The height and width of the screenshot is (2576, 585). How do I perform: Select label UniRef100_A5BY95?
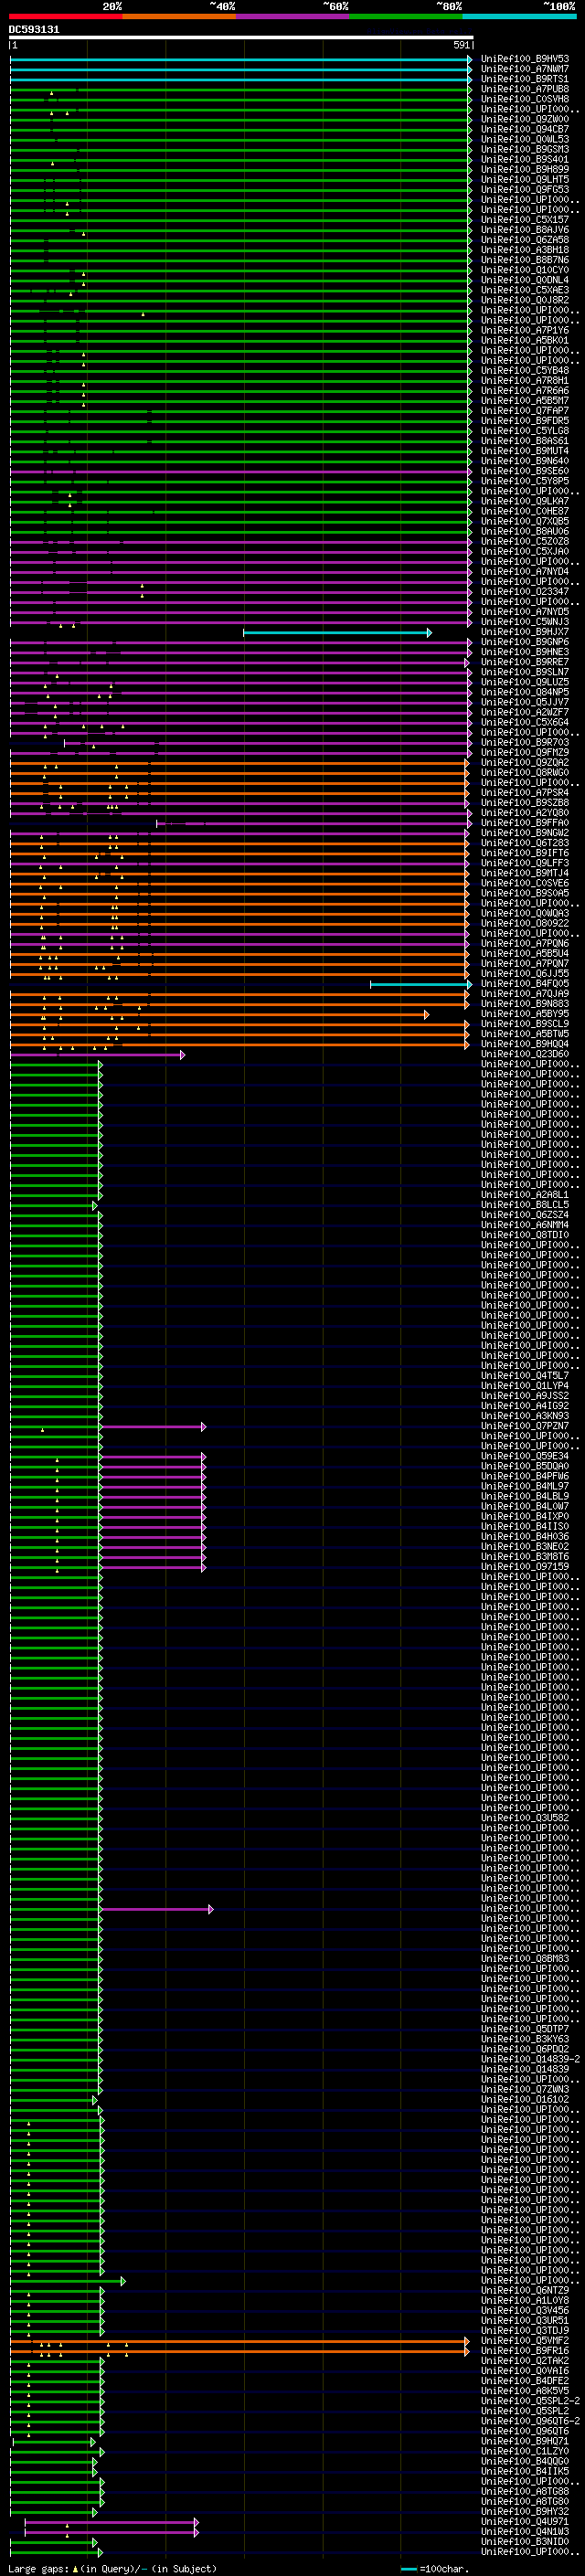coord(525,1014)
